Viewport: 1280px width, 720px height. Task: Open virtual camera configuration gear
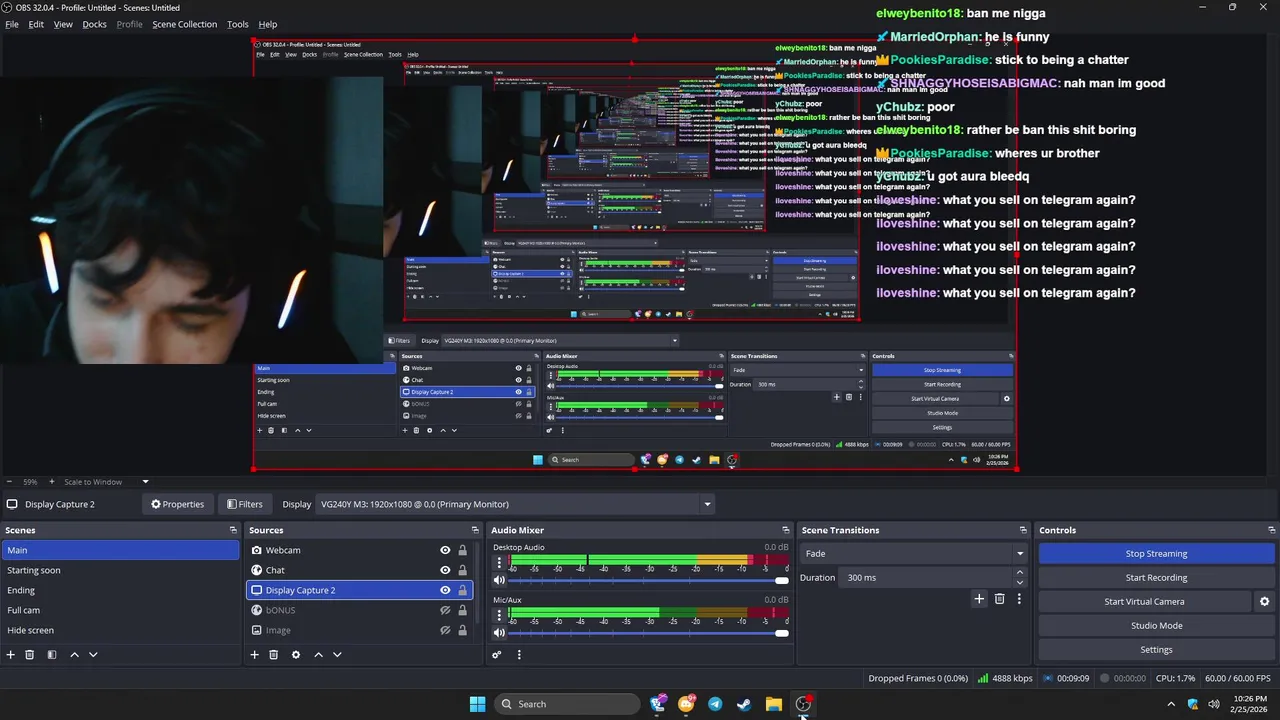[x=1264, y=601]
